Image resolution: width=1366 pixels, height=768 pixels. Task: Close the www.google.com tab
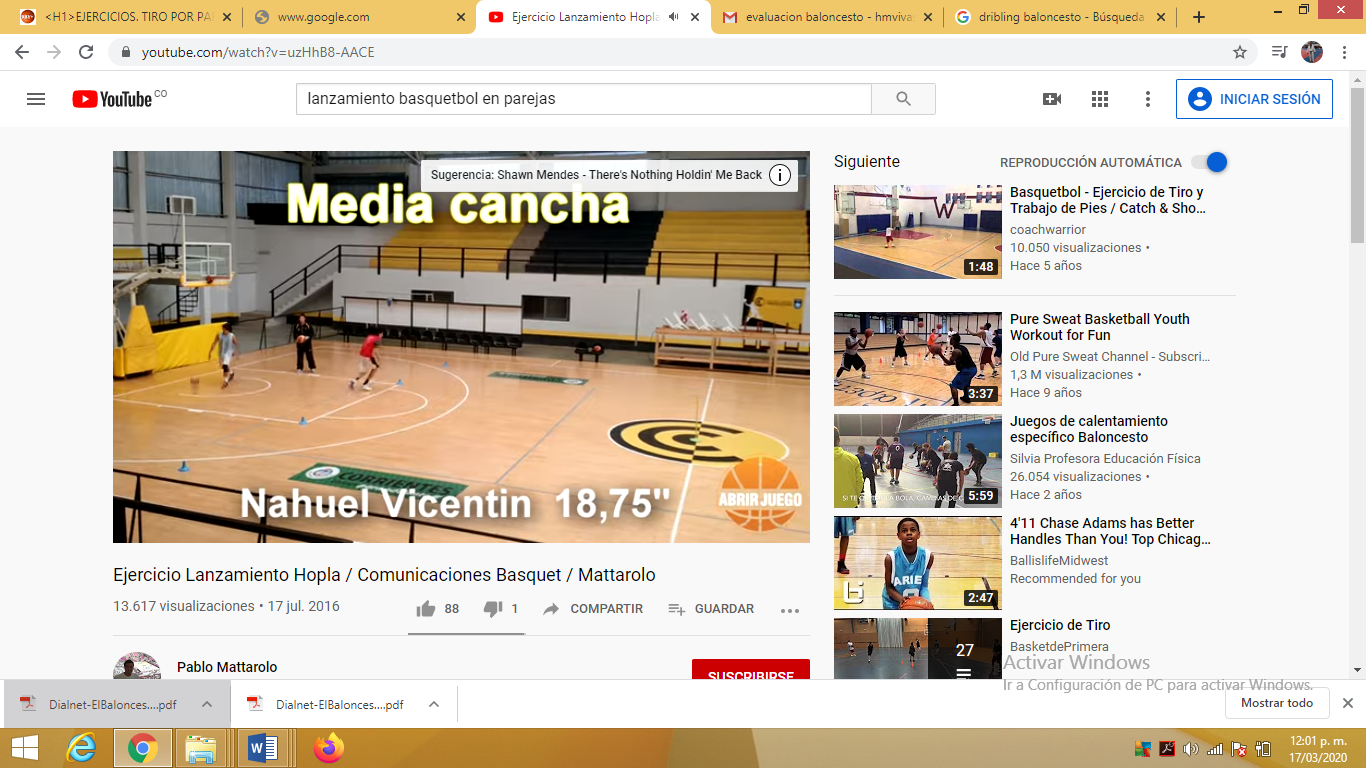click(x=461, y=17)
